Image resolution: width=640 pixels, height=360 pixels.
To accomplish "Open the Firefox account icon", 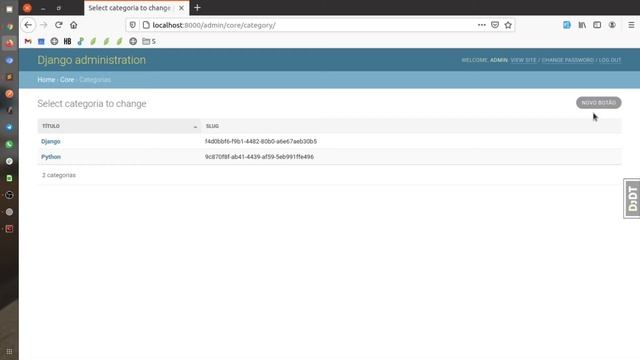I will [612, 25].
